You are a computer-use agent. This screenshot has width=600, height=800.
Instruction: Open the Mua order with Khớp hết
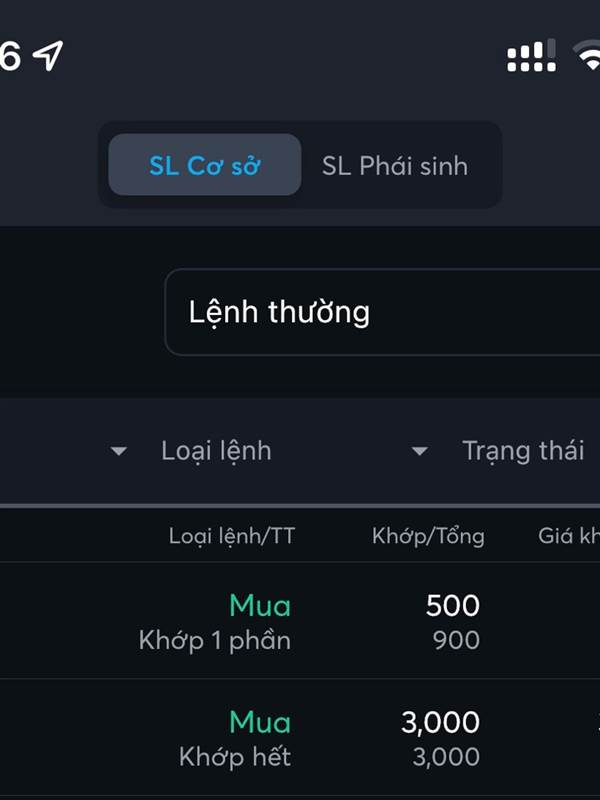pyautogui.click(x=300, y=738)
